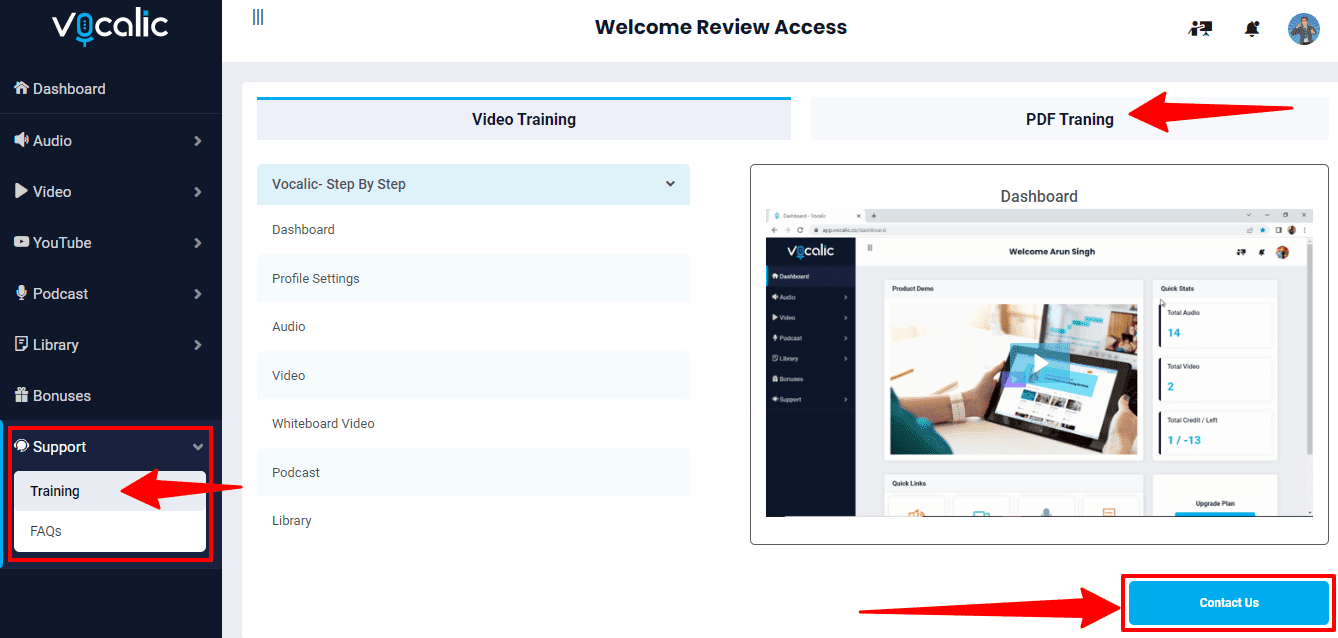Open the Audio training lesson

pos(473,326)
